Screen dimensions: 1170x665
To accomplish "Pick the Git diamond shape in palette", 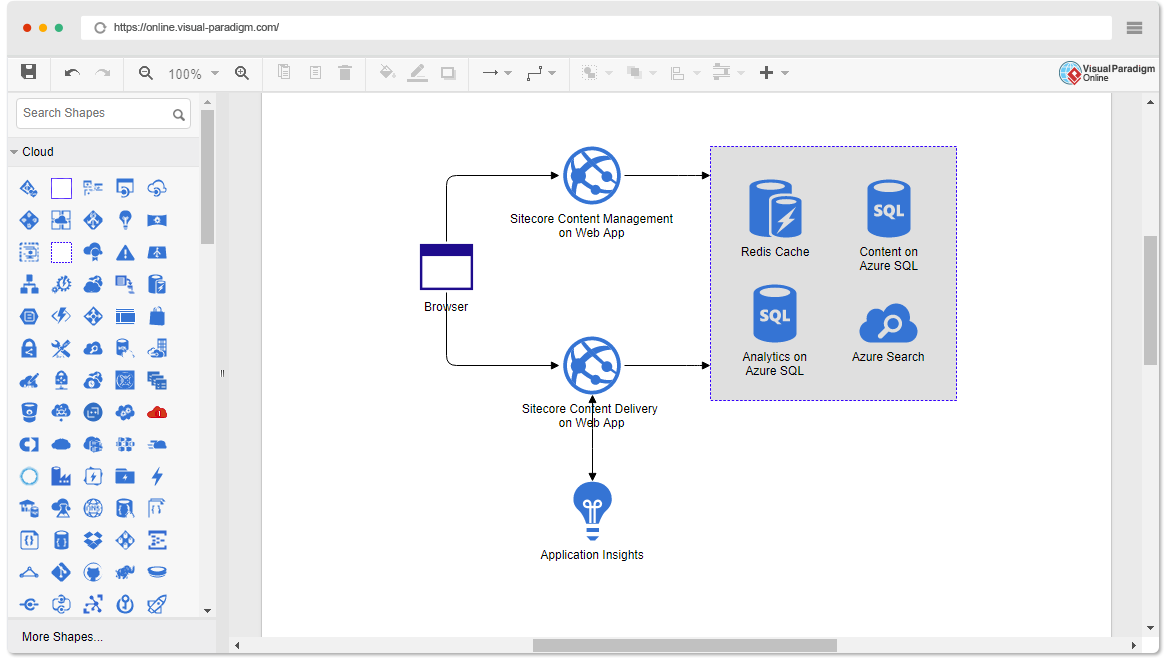I will click(x=61, y=572).
